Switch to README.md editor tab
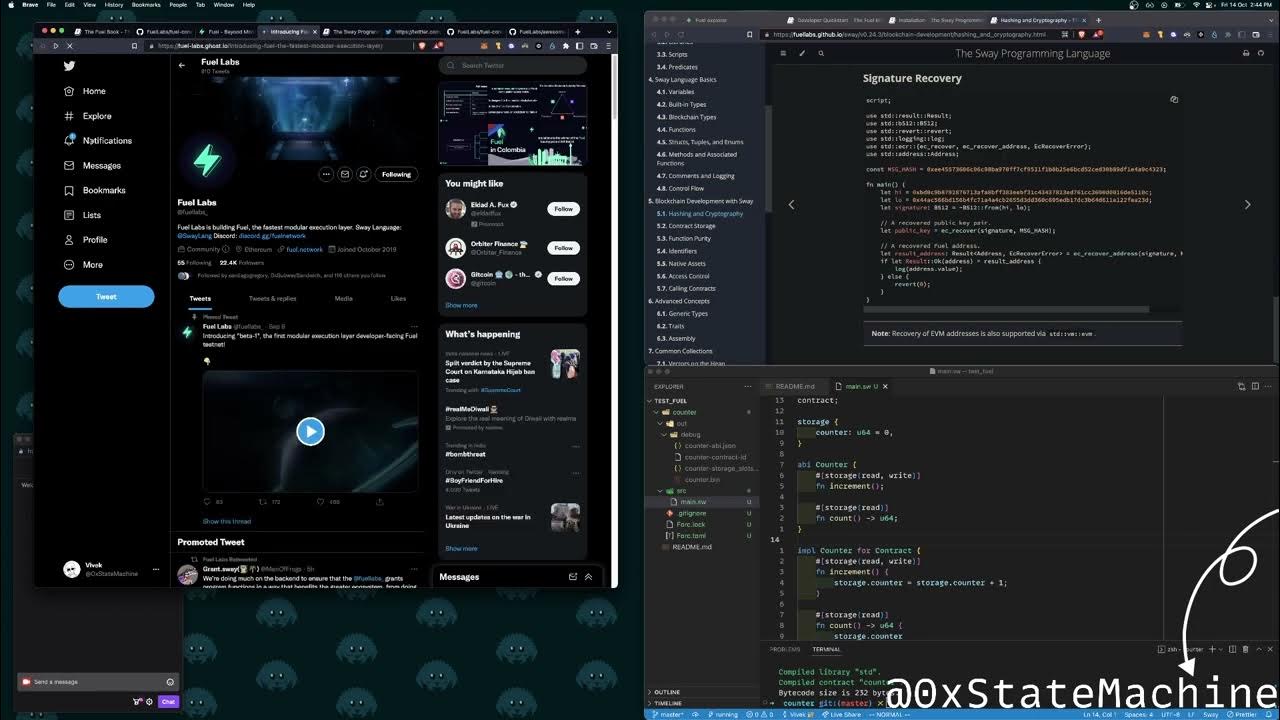Image resolution: width=1280 pixels, height=720 pixels. click(795, 386)
